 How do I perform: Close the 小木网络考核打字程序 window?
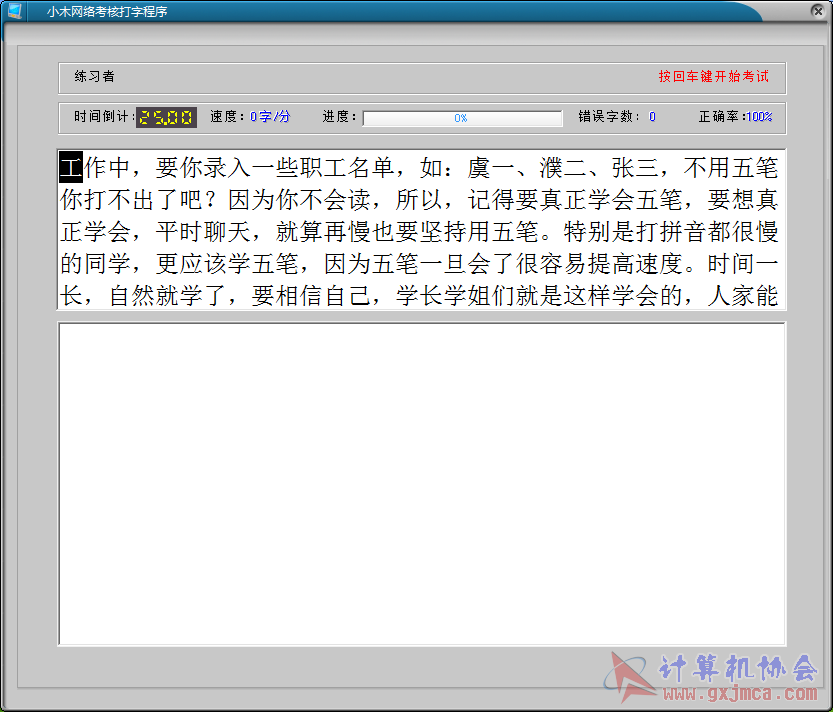coord(818,11)
